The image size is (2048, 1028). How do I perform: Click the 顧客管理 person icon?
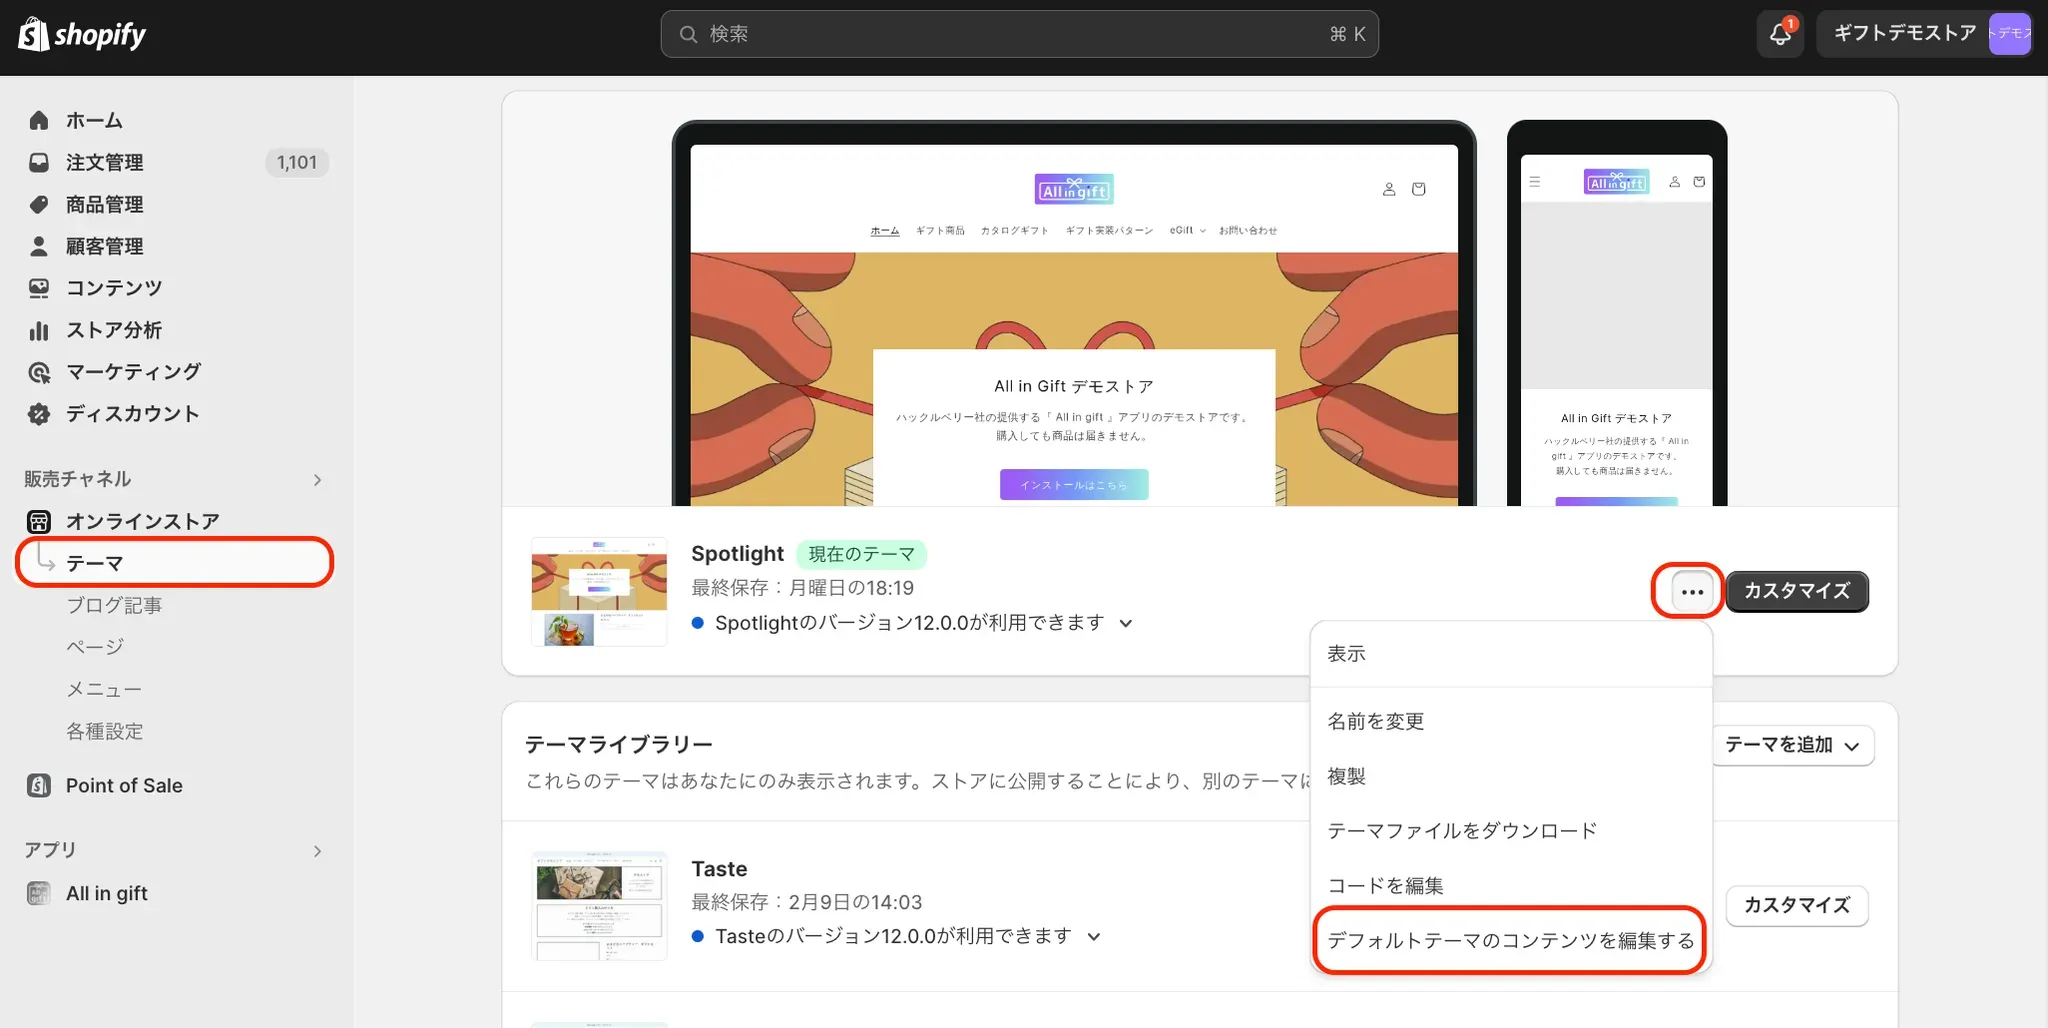point(39,246)
